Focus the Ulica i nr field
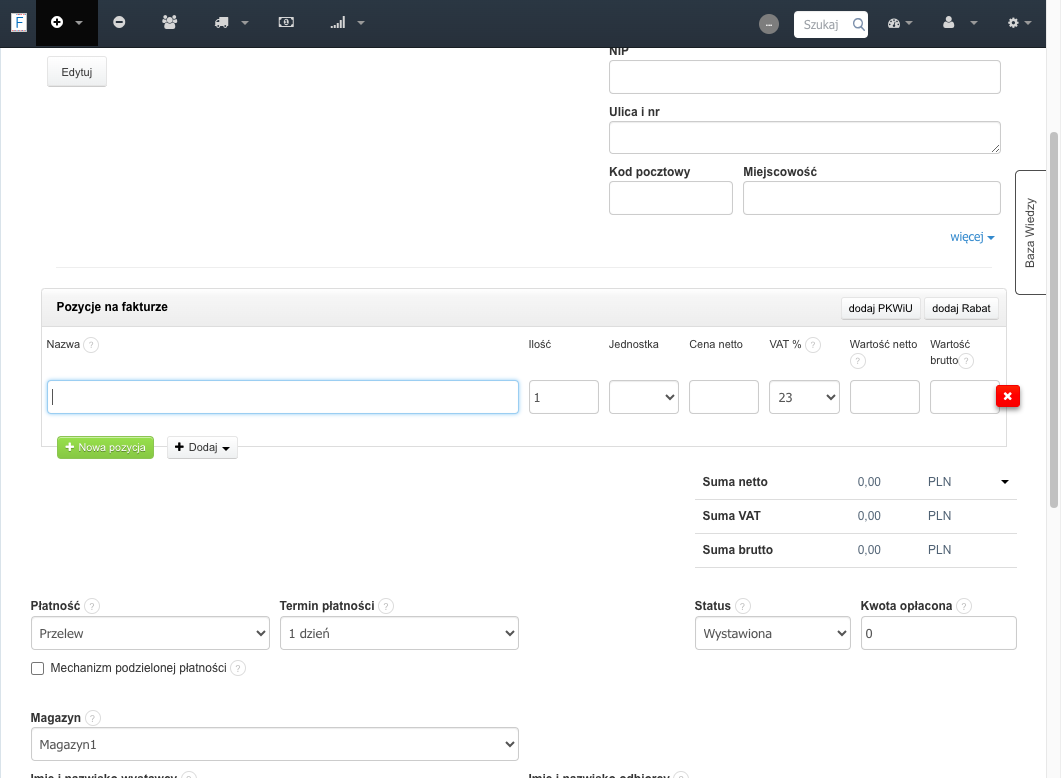This screenshot has height=778, width=1061. tap(805, 137)
